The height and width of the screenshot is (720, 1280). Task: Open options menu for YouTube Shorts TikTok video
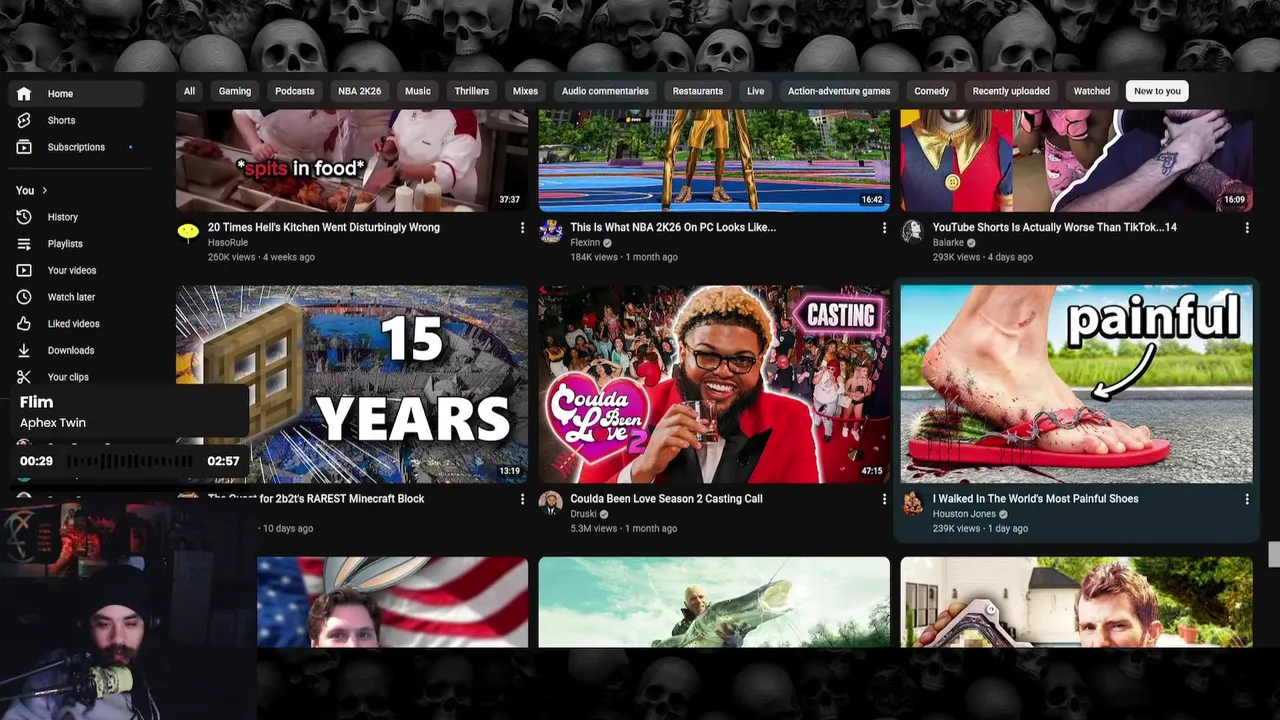click(x=1247, y=228)
